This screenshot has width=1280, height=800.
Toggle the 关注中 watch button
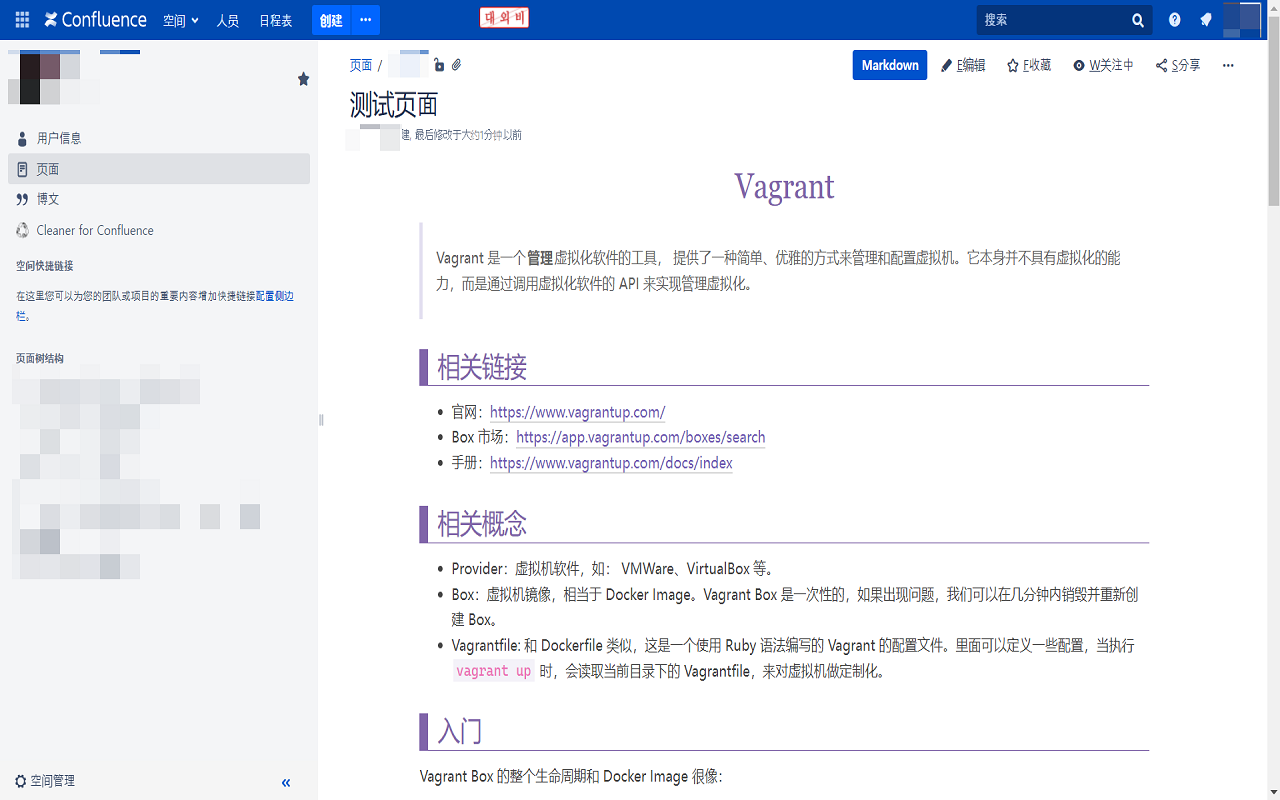pyautogui.click(x=1104, y=65)
